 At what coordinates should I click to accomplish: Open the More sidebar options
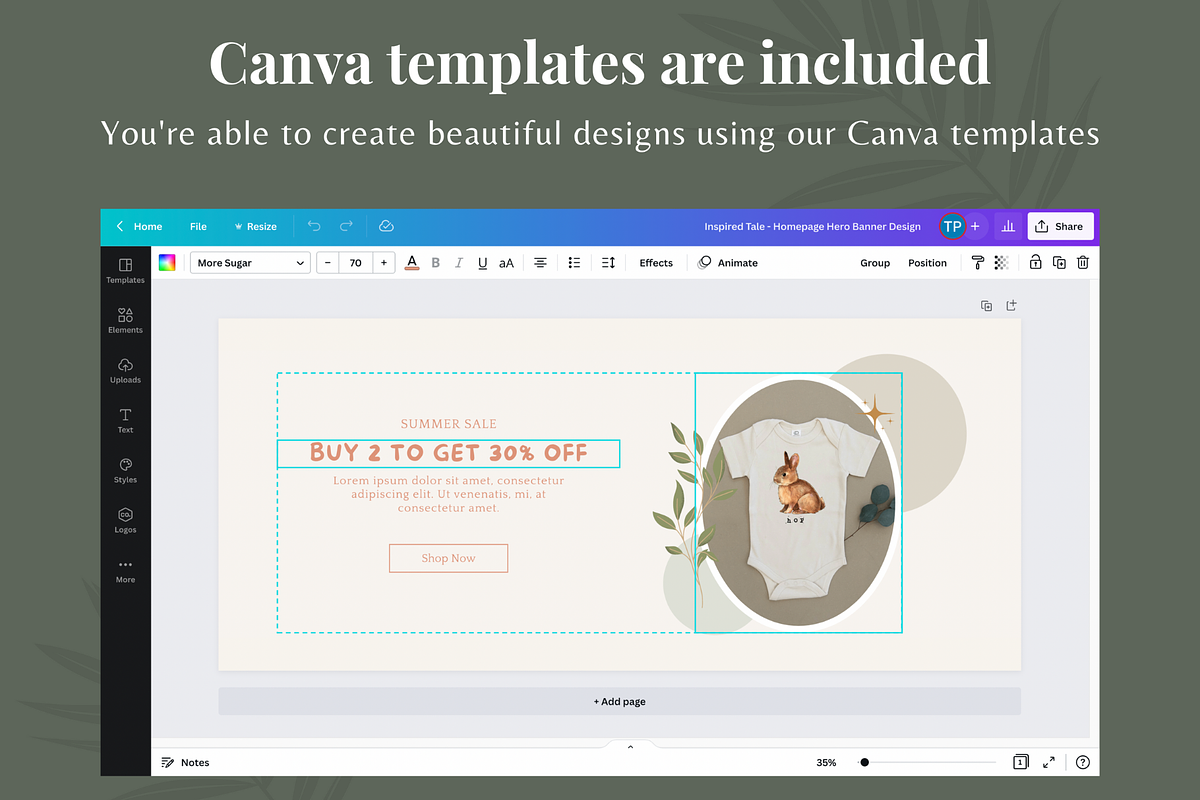[125, 570]
